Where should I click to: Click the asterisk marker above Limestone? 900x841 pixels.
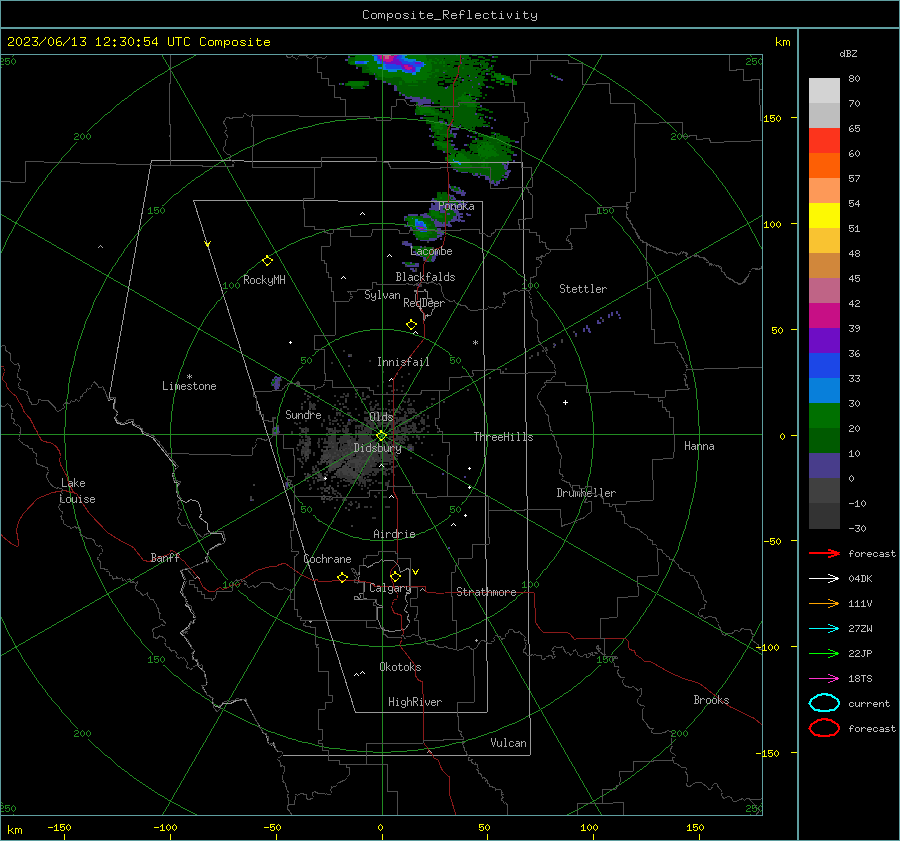point(189,377)
